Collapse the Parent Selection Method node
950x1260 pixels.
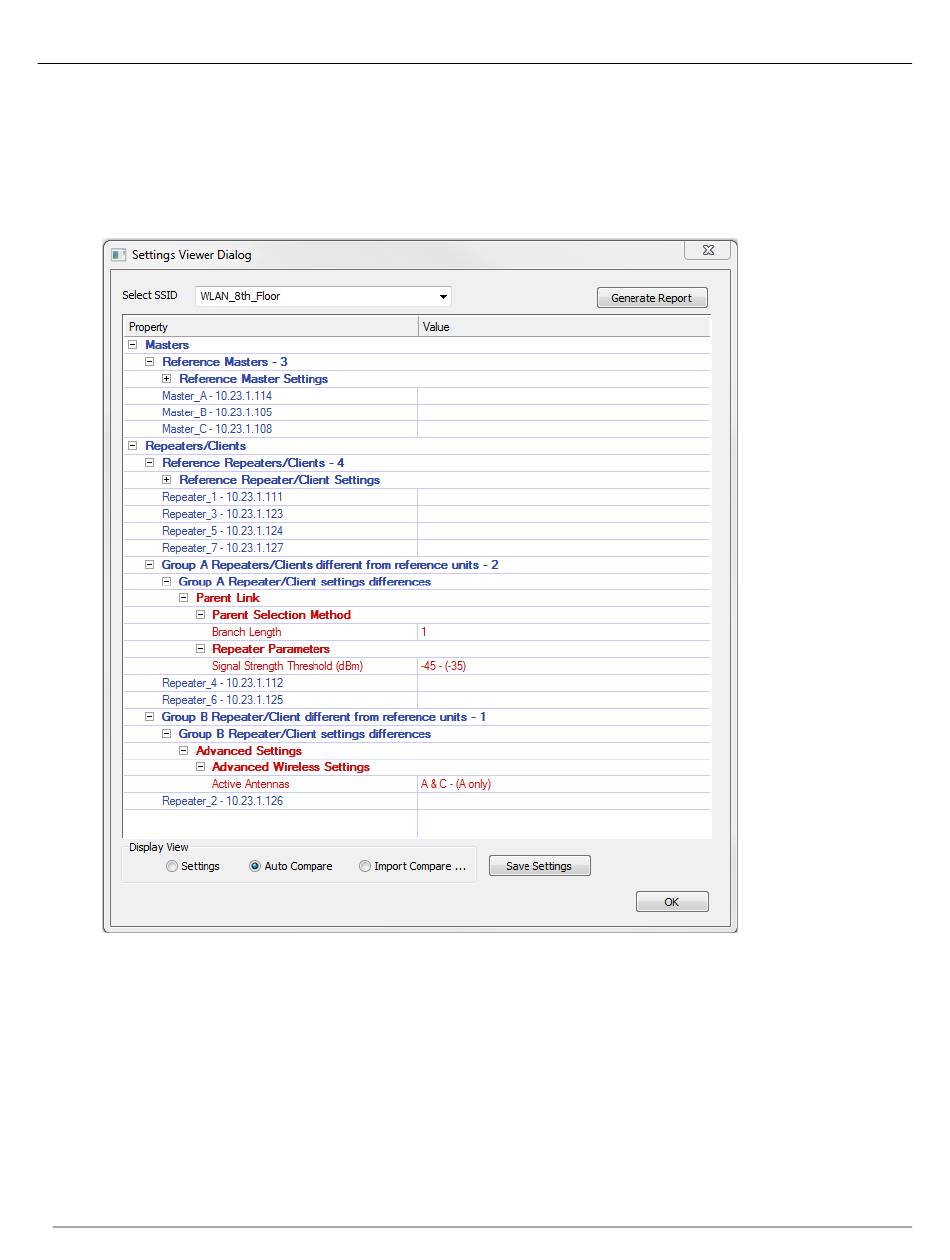click(201, 615)
